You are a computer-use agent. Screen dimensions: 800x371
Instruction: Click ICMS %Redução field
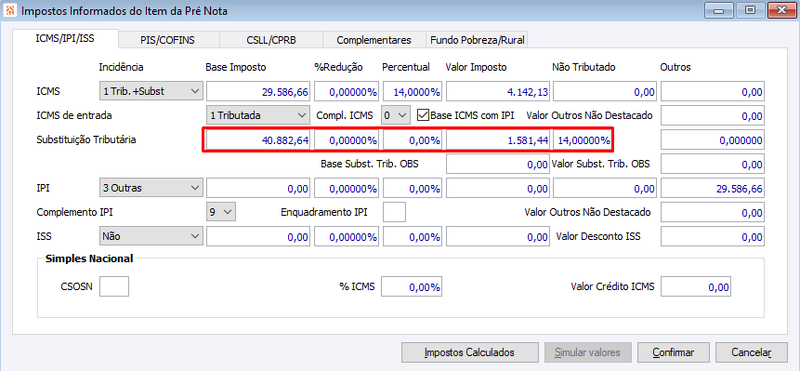click(346, 92)
